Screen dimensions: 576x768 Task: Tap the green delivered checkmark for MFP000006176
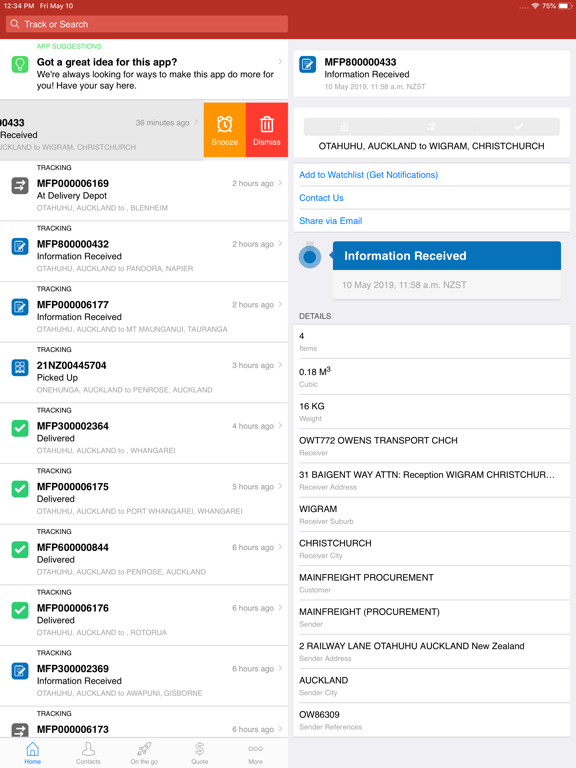pos(20,610)
